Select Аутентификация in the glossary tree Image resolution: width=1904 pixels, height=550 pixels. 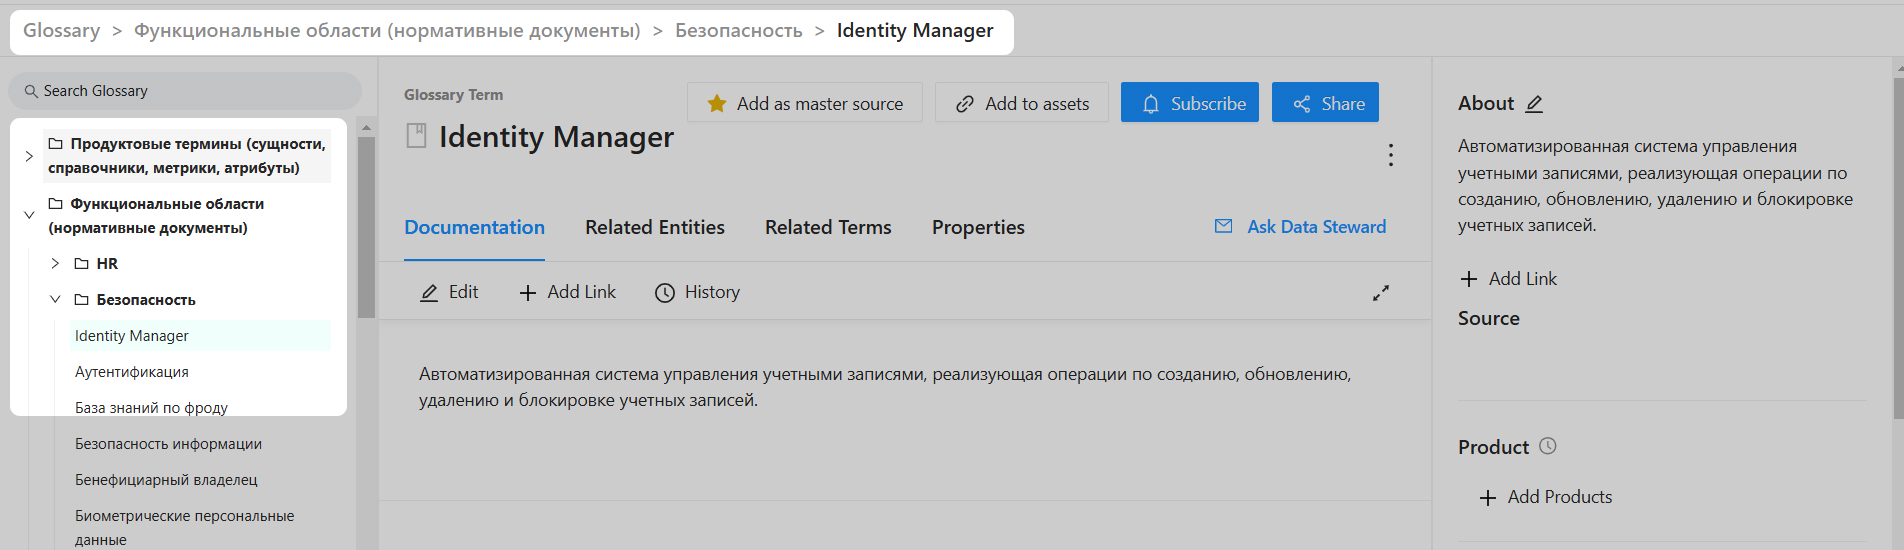point(132,372)
